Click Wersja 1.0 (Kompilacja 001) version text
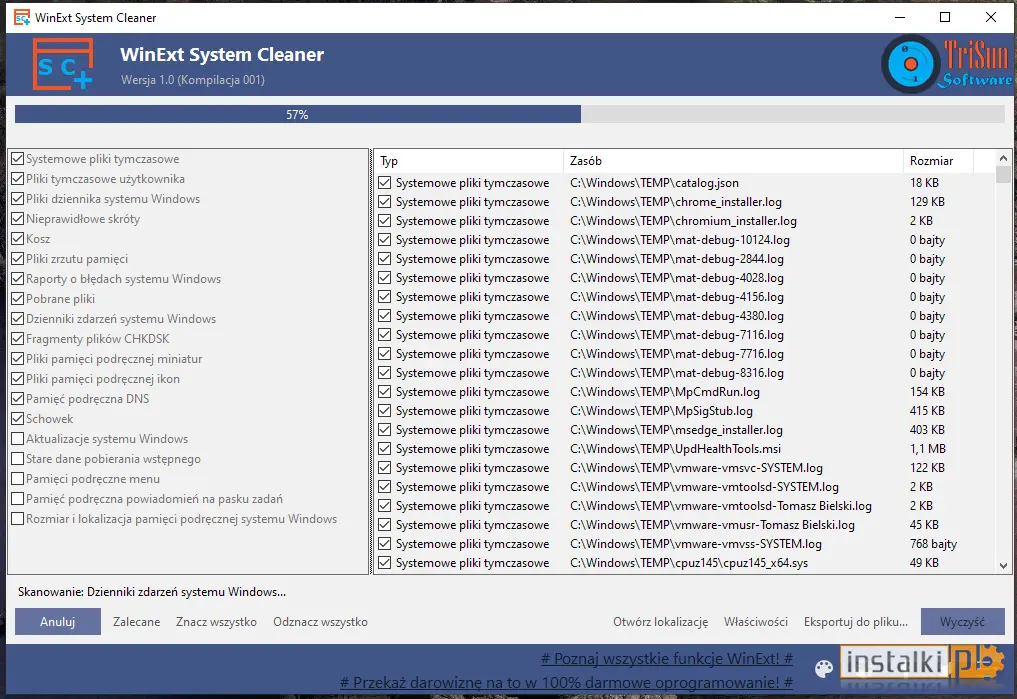 (193, 80)
